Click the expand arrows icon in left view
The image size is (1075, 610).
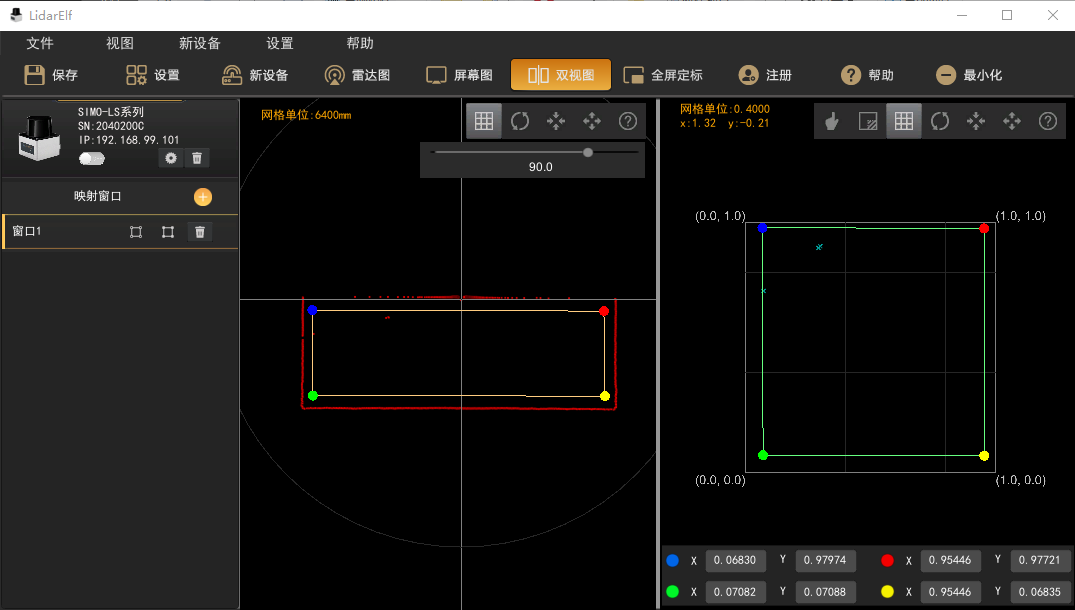(592, 121)
